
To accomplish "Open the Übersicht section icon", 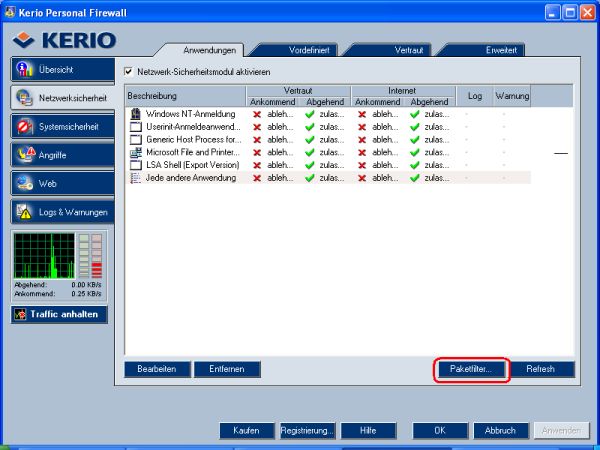I will (24, 69).
